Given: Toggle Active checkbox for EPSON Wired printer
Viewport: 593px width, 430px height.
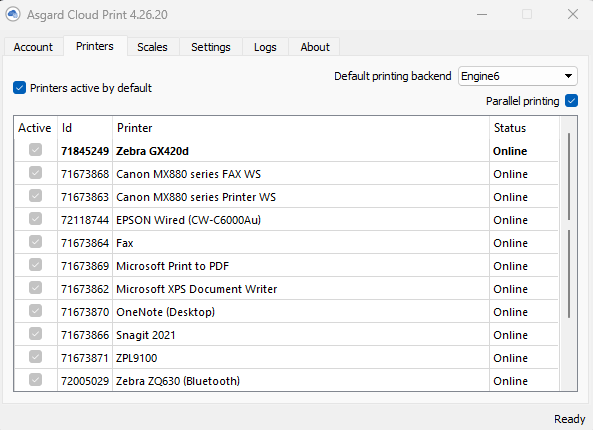Looking at the screenshot, I should tap(36, 219).
